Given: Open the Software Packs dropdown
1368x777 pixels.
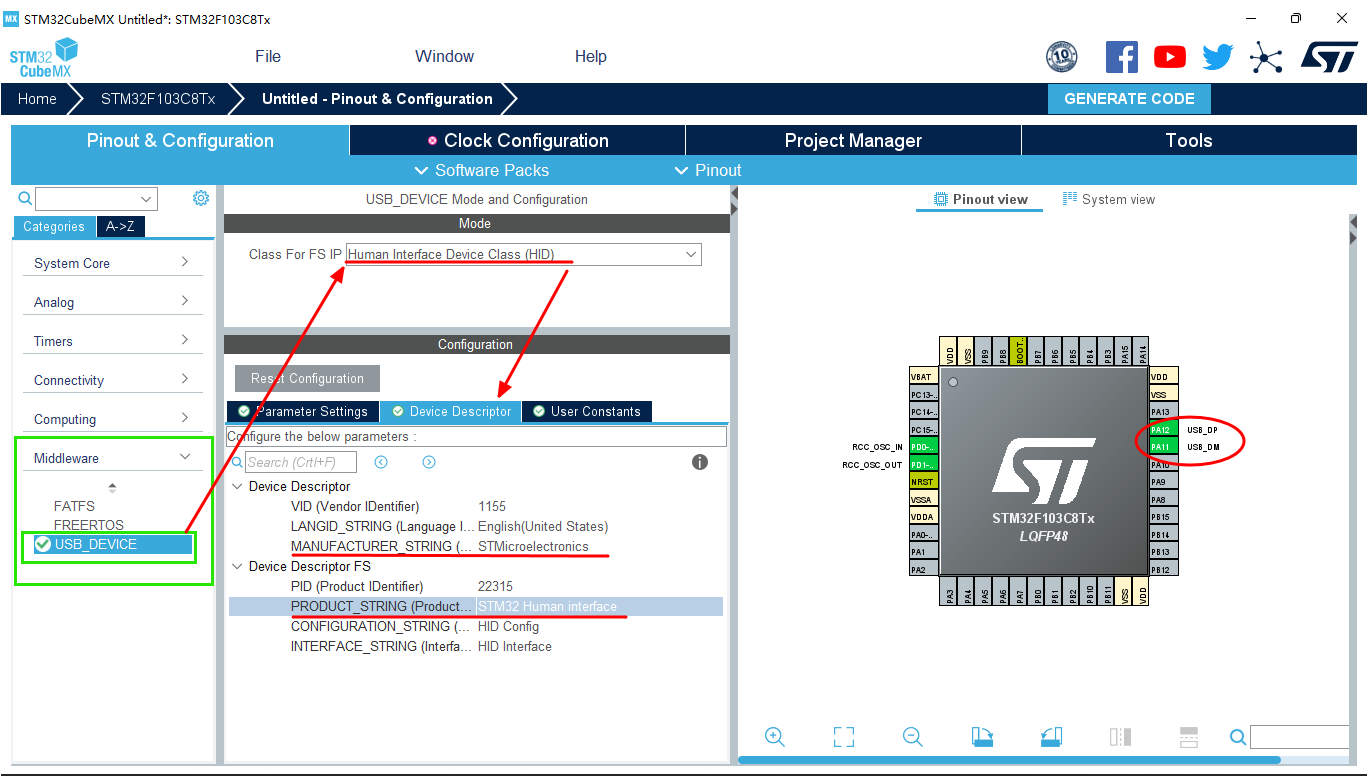Looking at the screenshot, I should [481, 170].
